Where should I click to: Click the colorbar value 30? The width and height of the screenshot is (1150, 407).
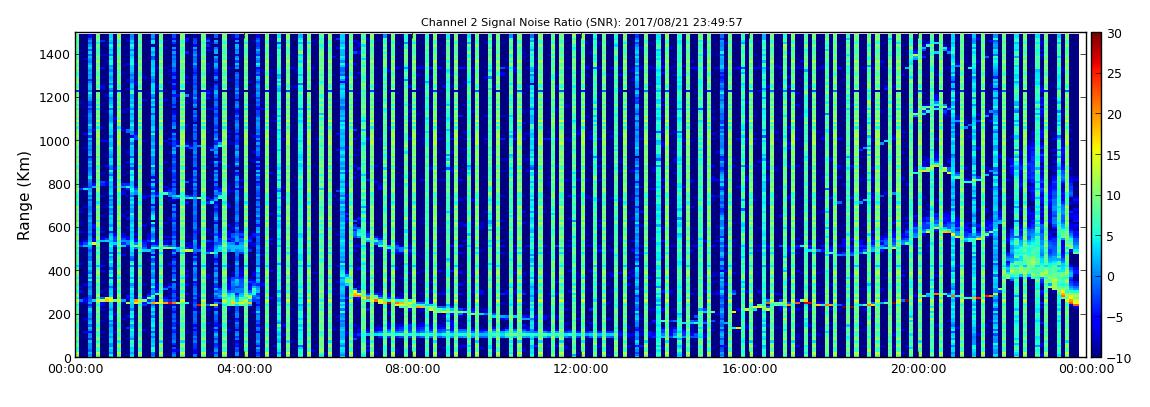[x=1115, y=33]
